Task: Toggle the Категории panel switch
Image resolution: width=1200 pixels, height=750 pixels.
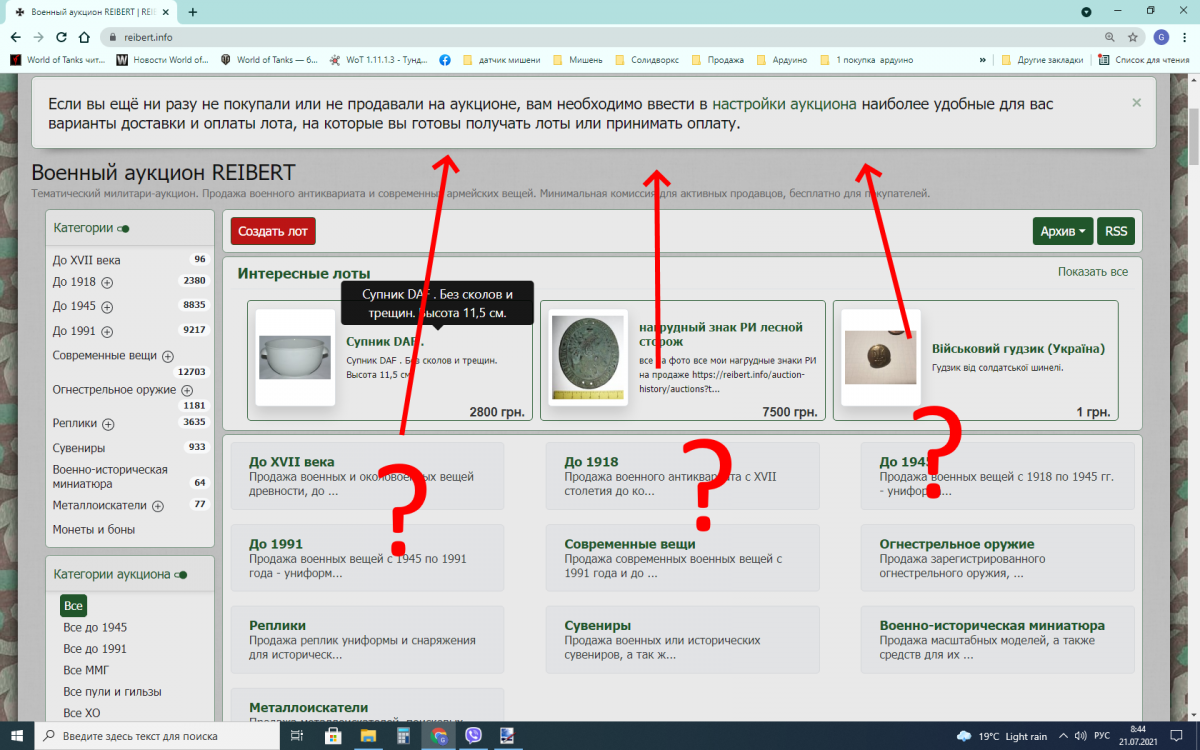Action: (x=124, y=229)
